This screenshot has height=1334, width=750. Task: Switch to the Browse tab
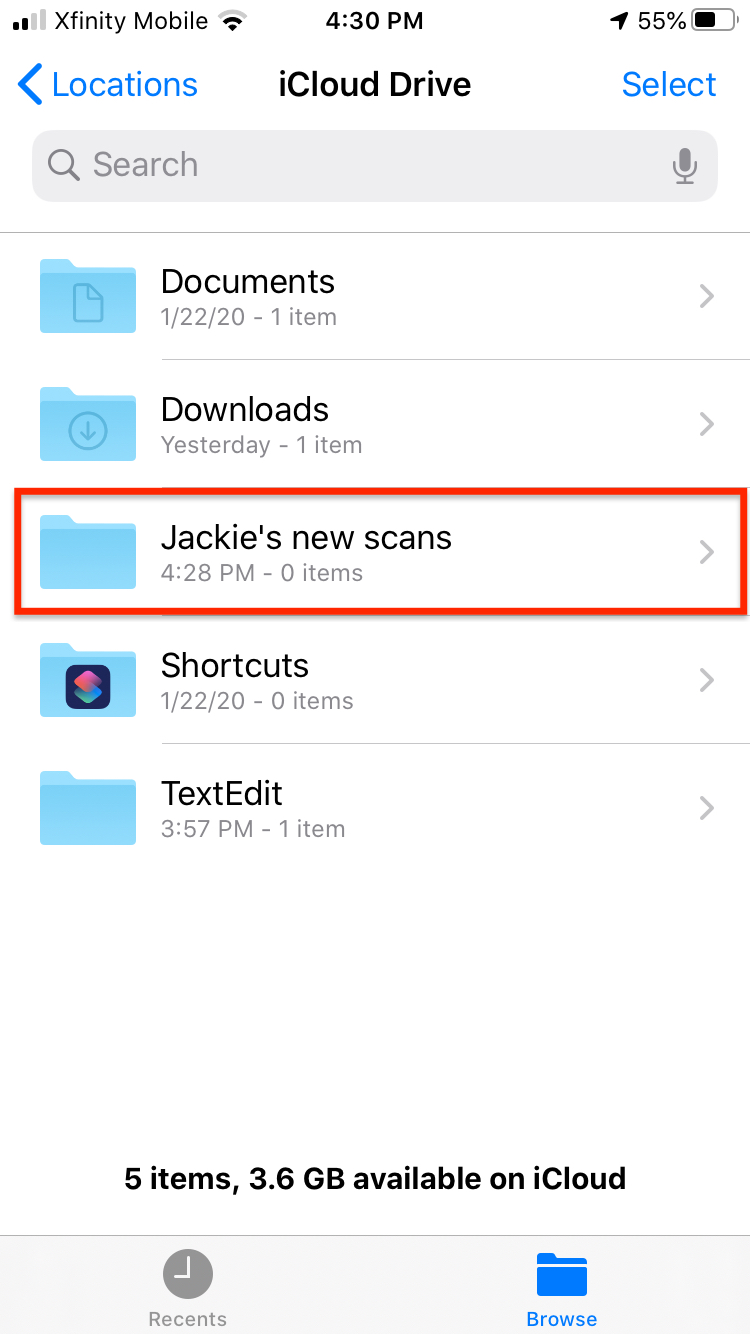562,1289
